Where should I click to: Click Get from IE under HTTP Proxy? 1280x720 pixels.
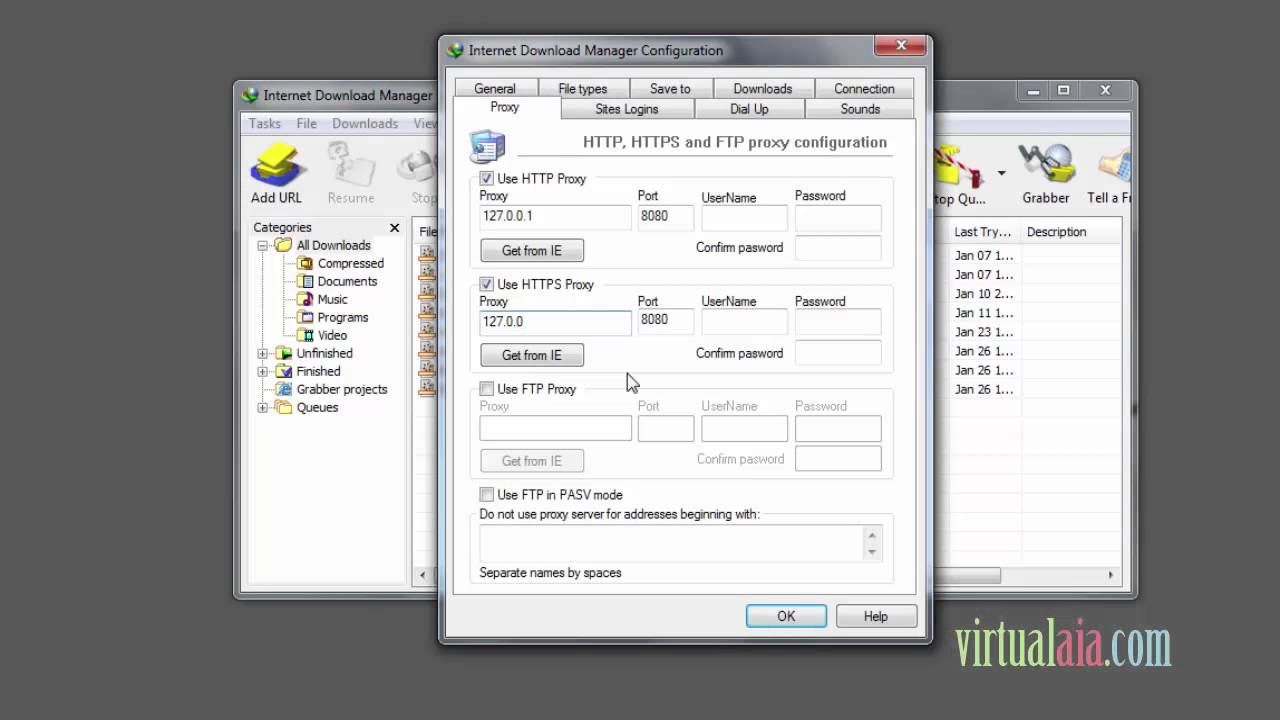tap(532, 250)
